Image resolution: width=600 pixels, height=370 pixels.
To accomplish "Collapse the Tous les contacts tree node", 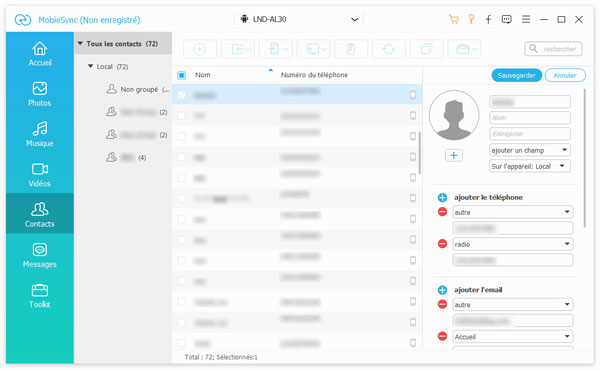I will pos(80,44).
